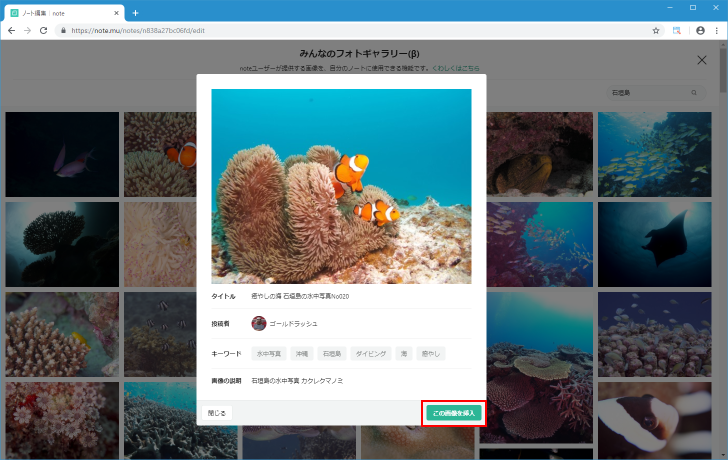
Task: Select the 石垣島 keyword tag
Action: (332, 354)
